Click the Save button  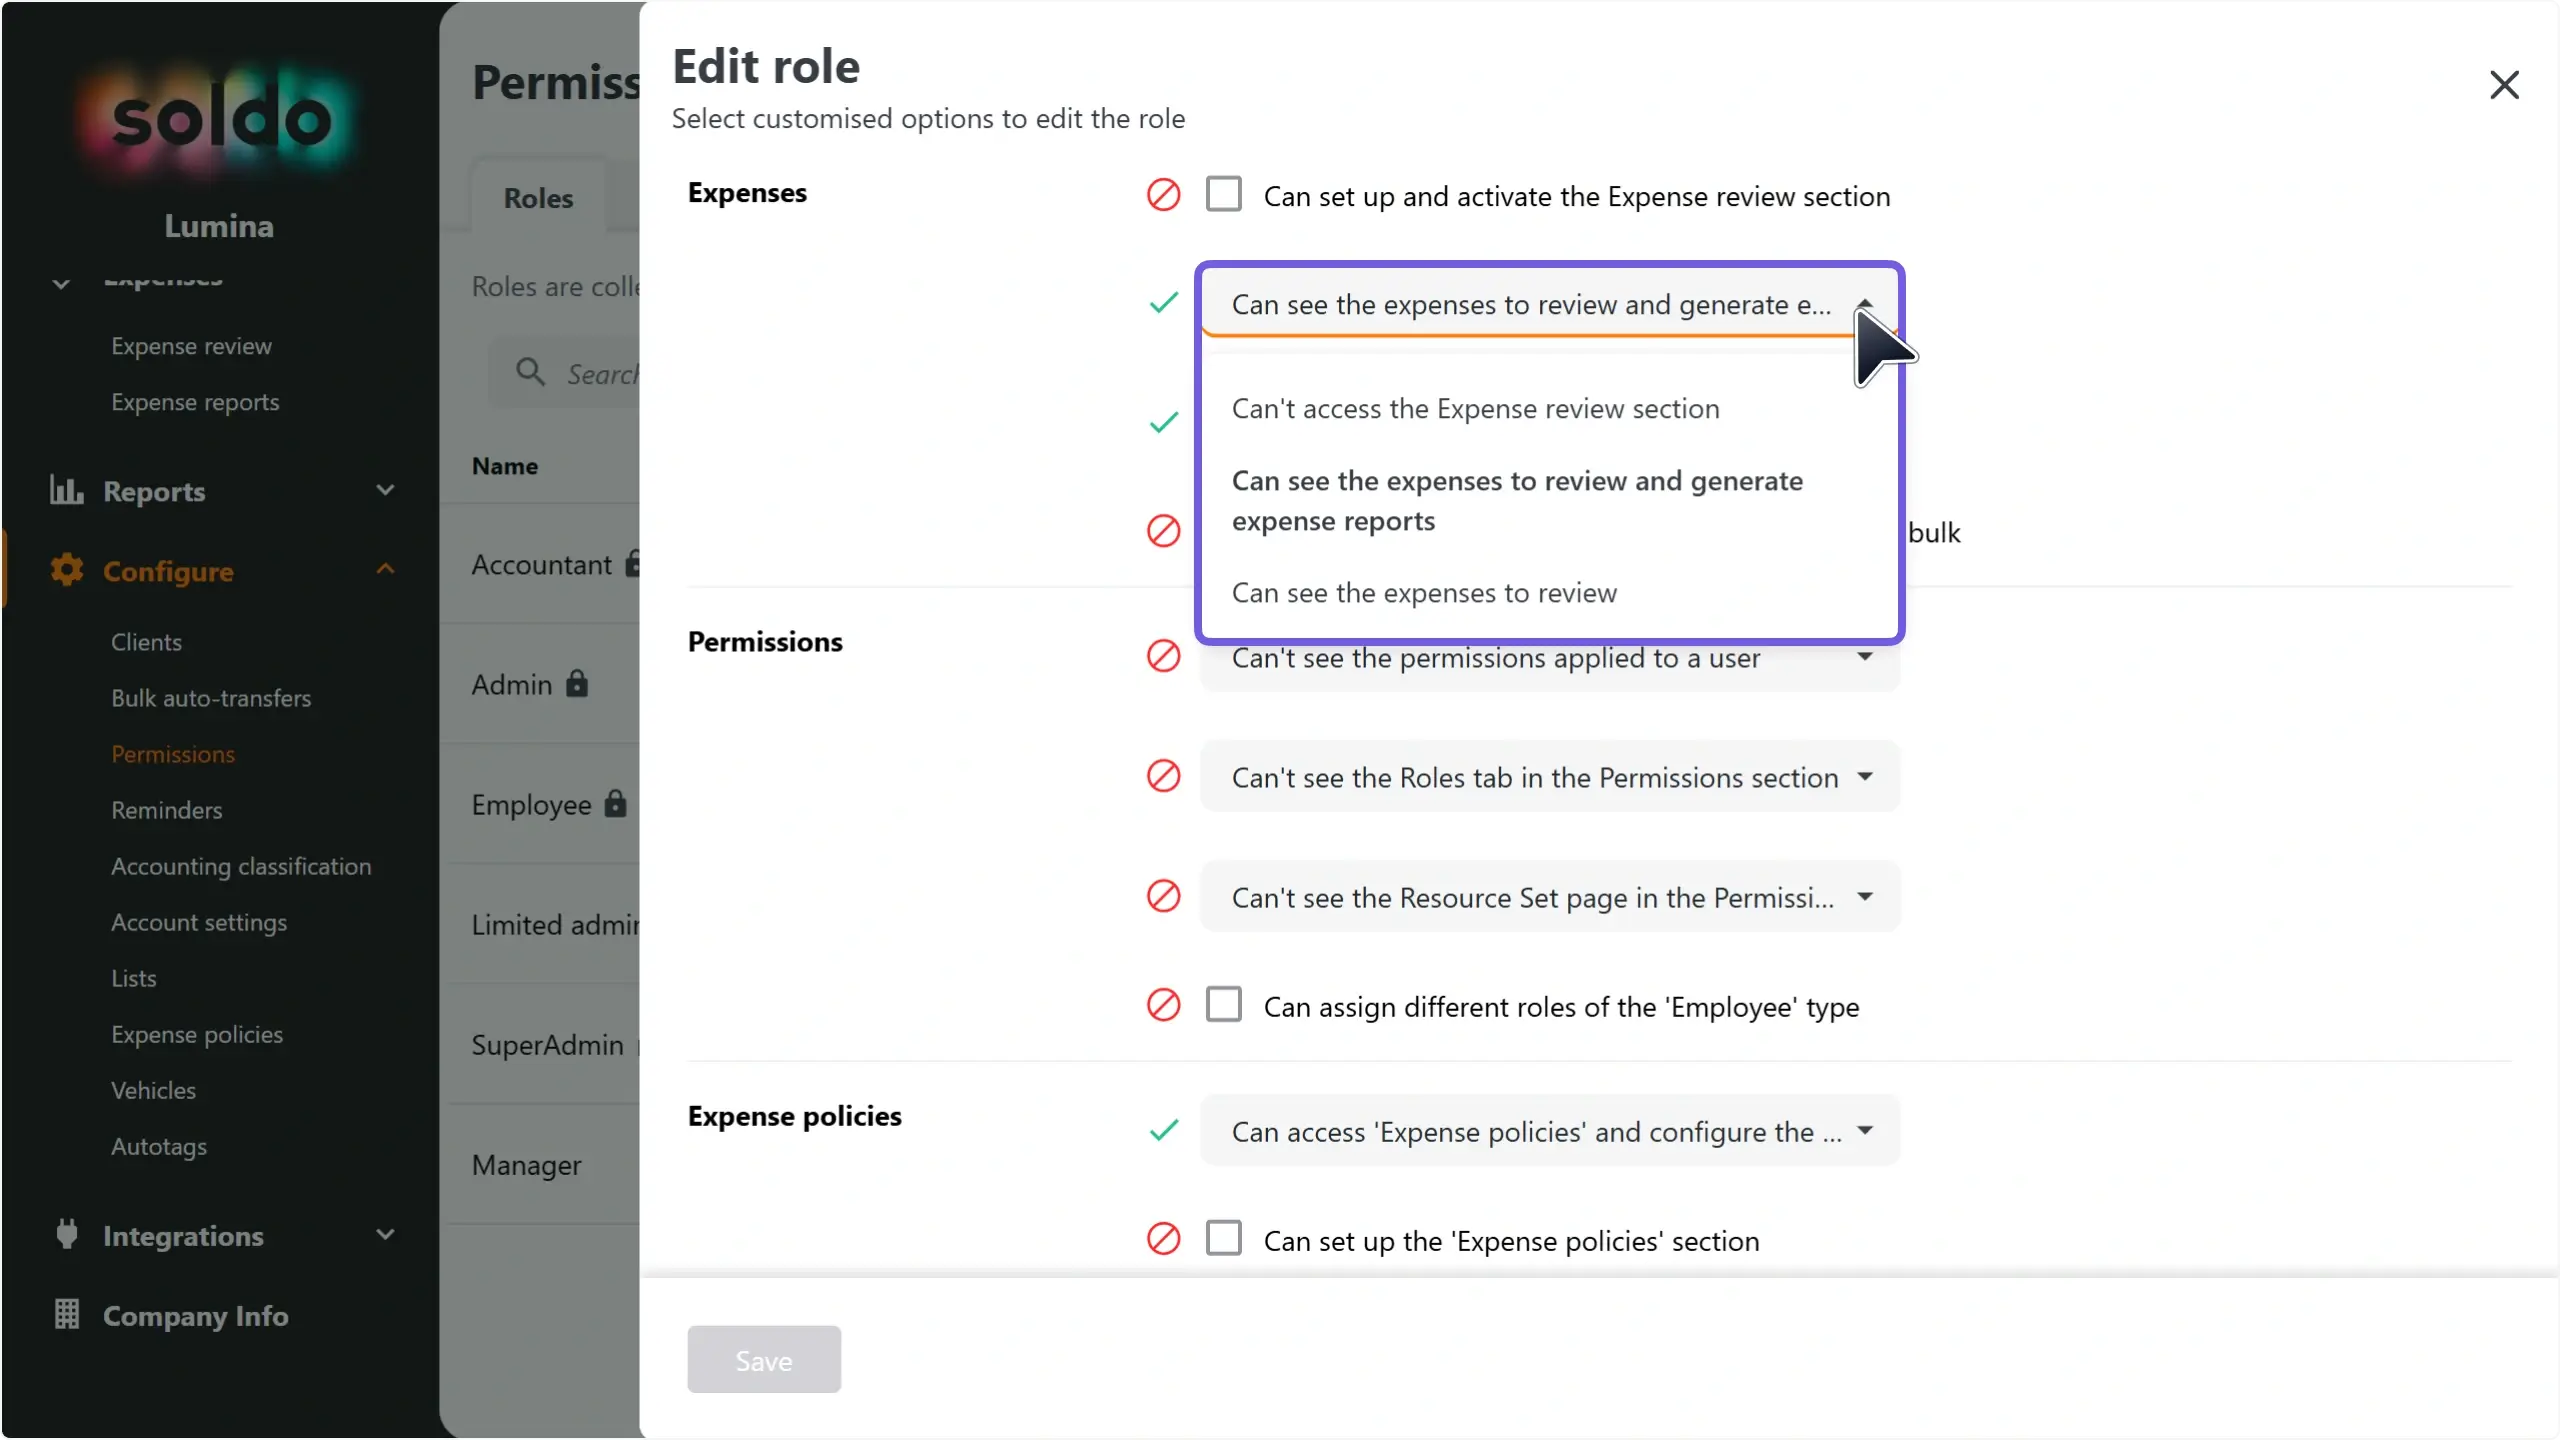[764, 1360]
